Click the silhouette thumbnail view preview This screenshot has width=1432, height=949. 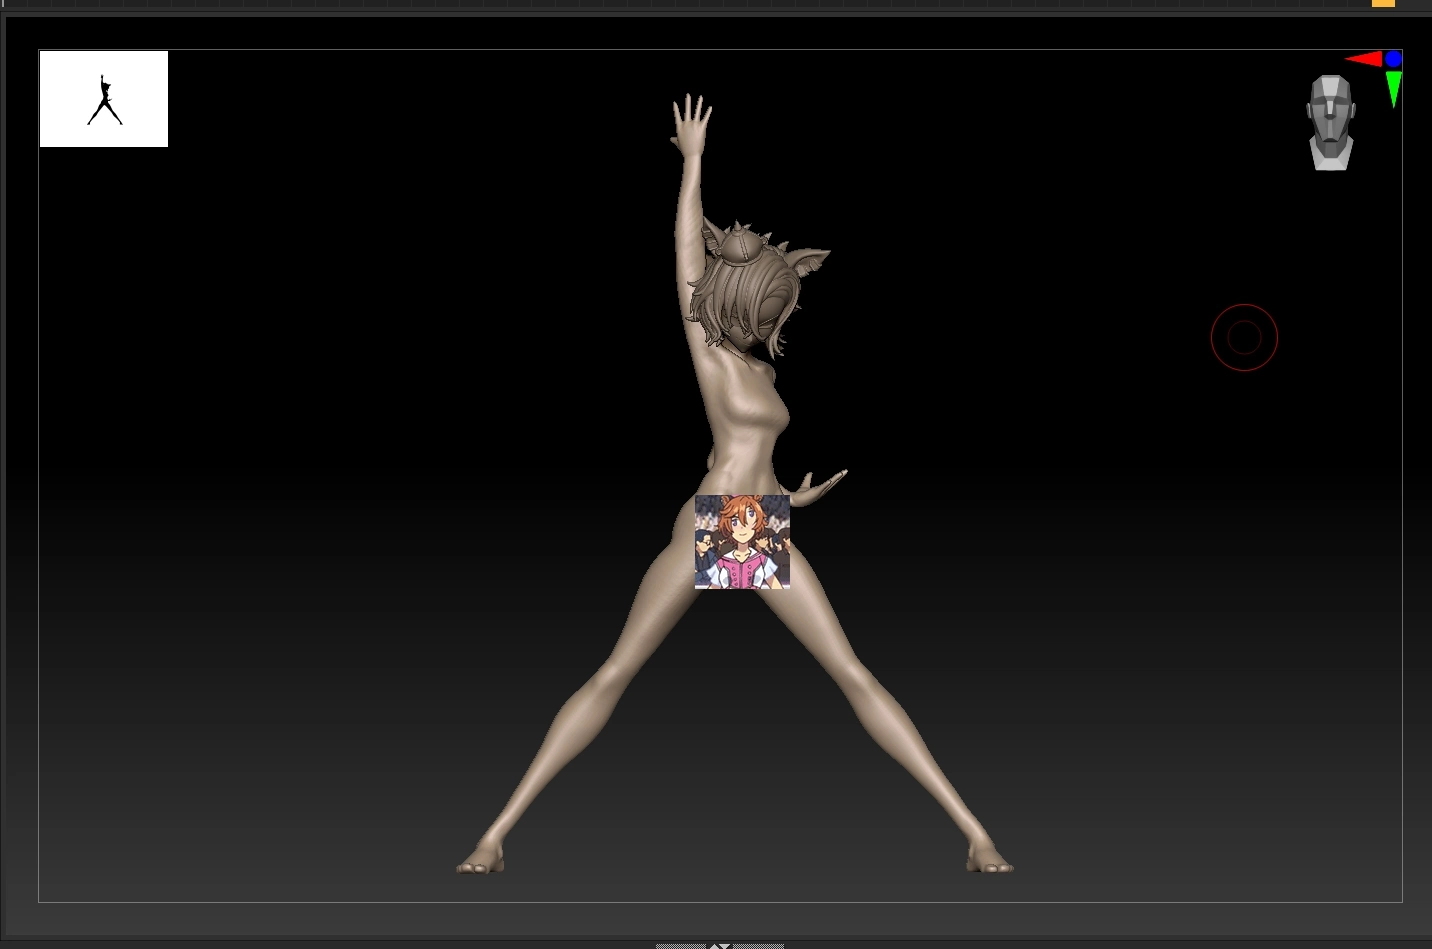click(x=104, y=99)
